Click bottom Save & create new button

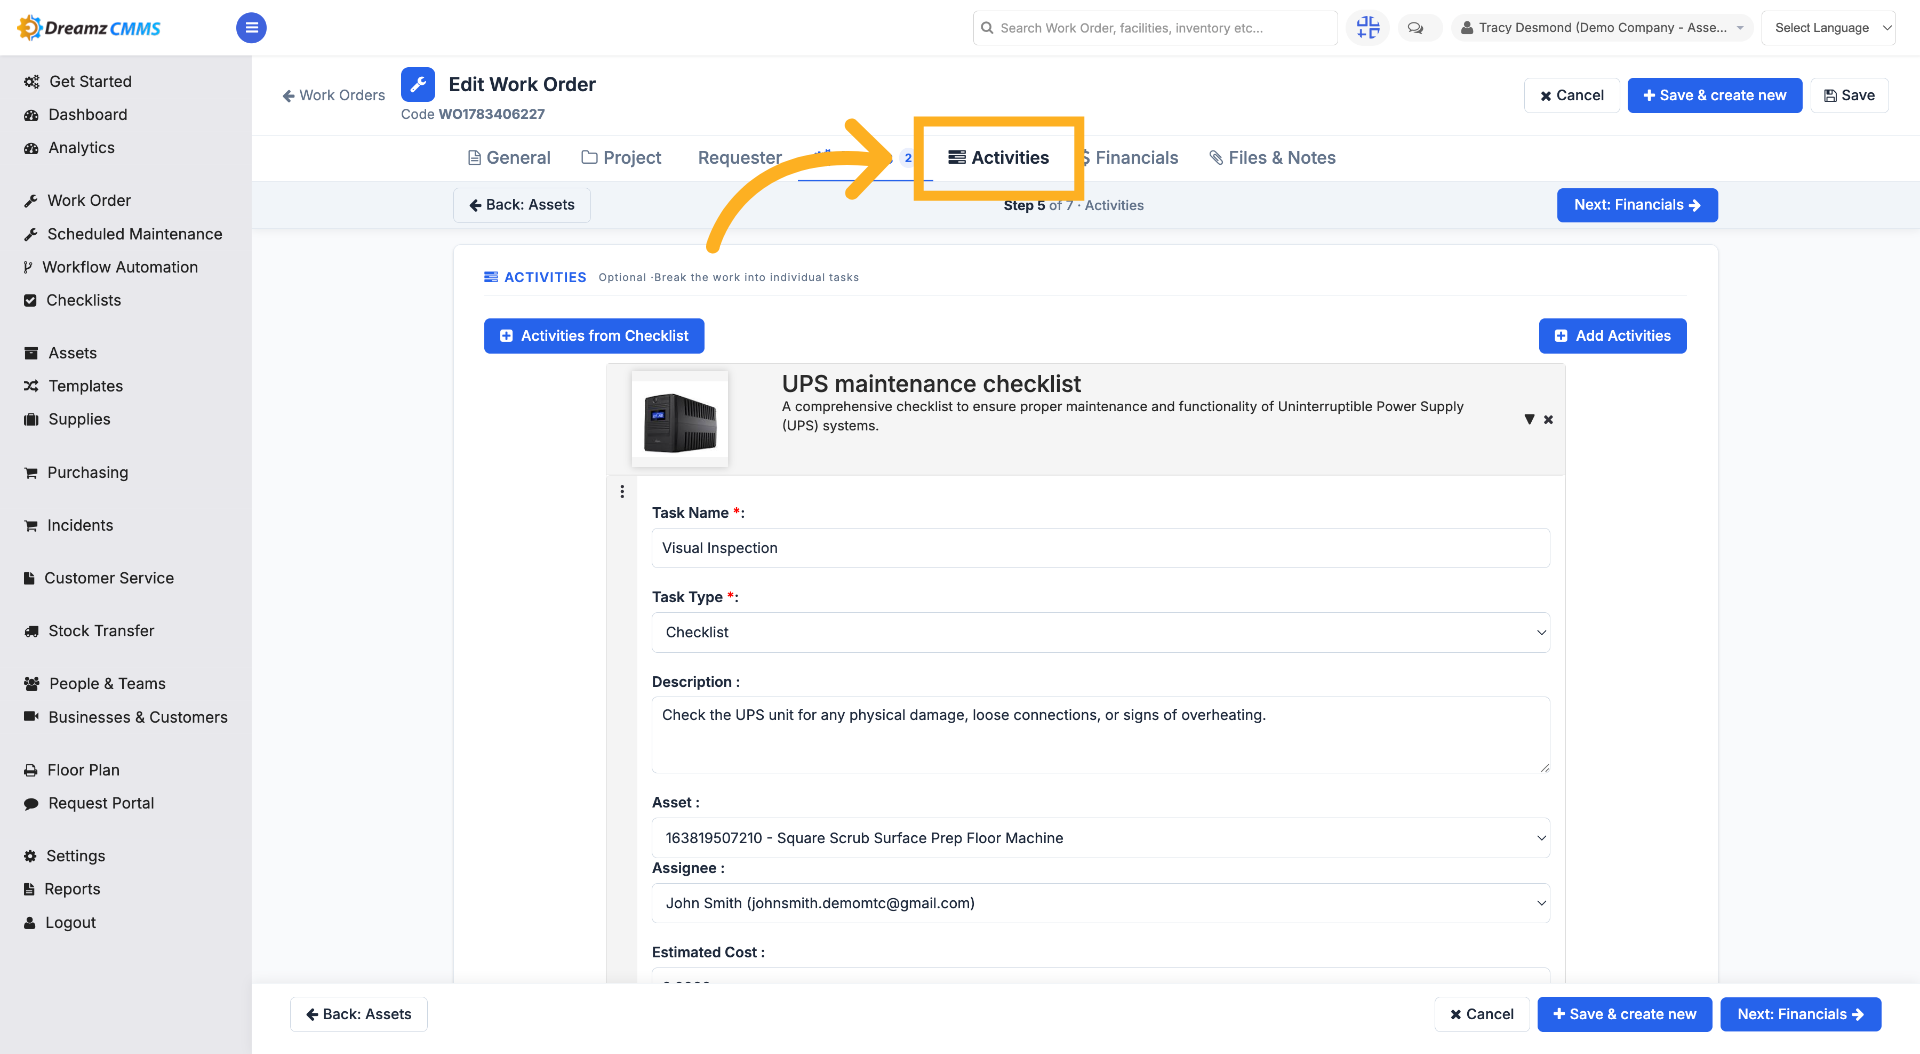pos(1625,1014)
